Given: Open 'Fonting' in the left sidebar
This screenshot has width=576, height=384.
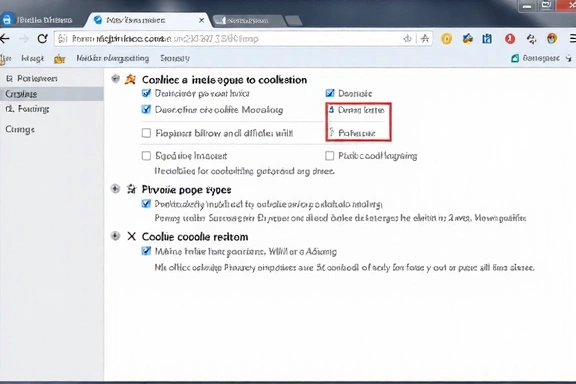Looking at the screenshot, I should click(28, 109).
